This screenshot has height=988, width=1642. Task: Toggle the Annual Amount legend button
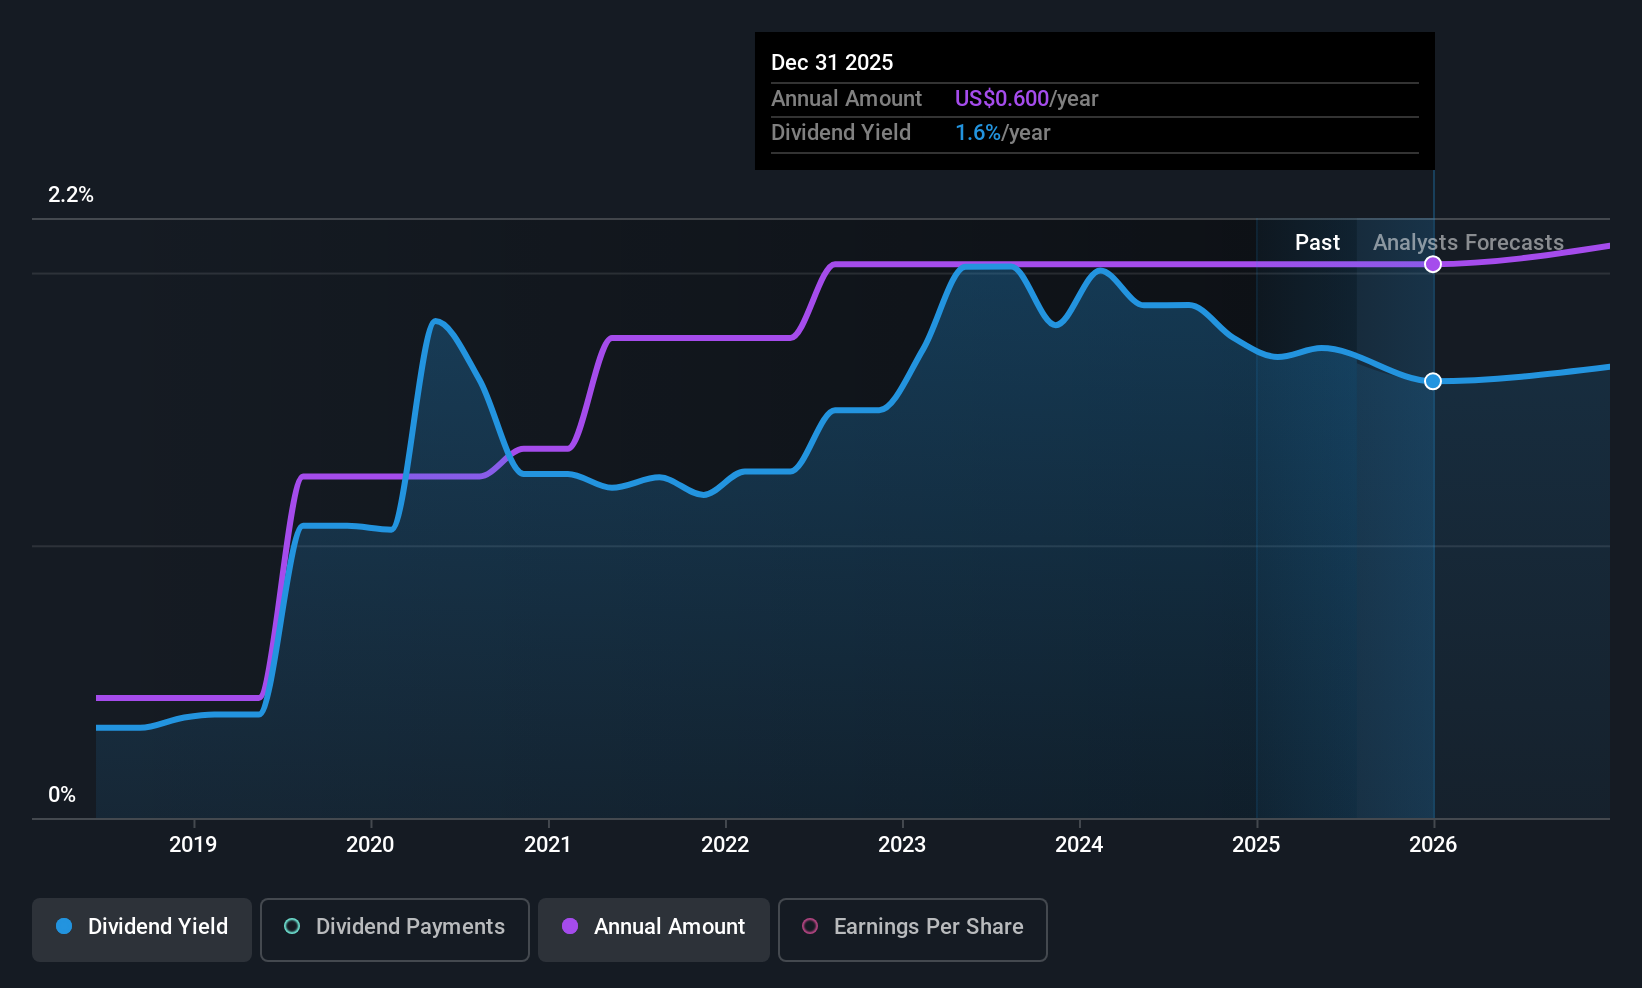pyautogui.click(x=654, y=930)
